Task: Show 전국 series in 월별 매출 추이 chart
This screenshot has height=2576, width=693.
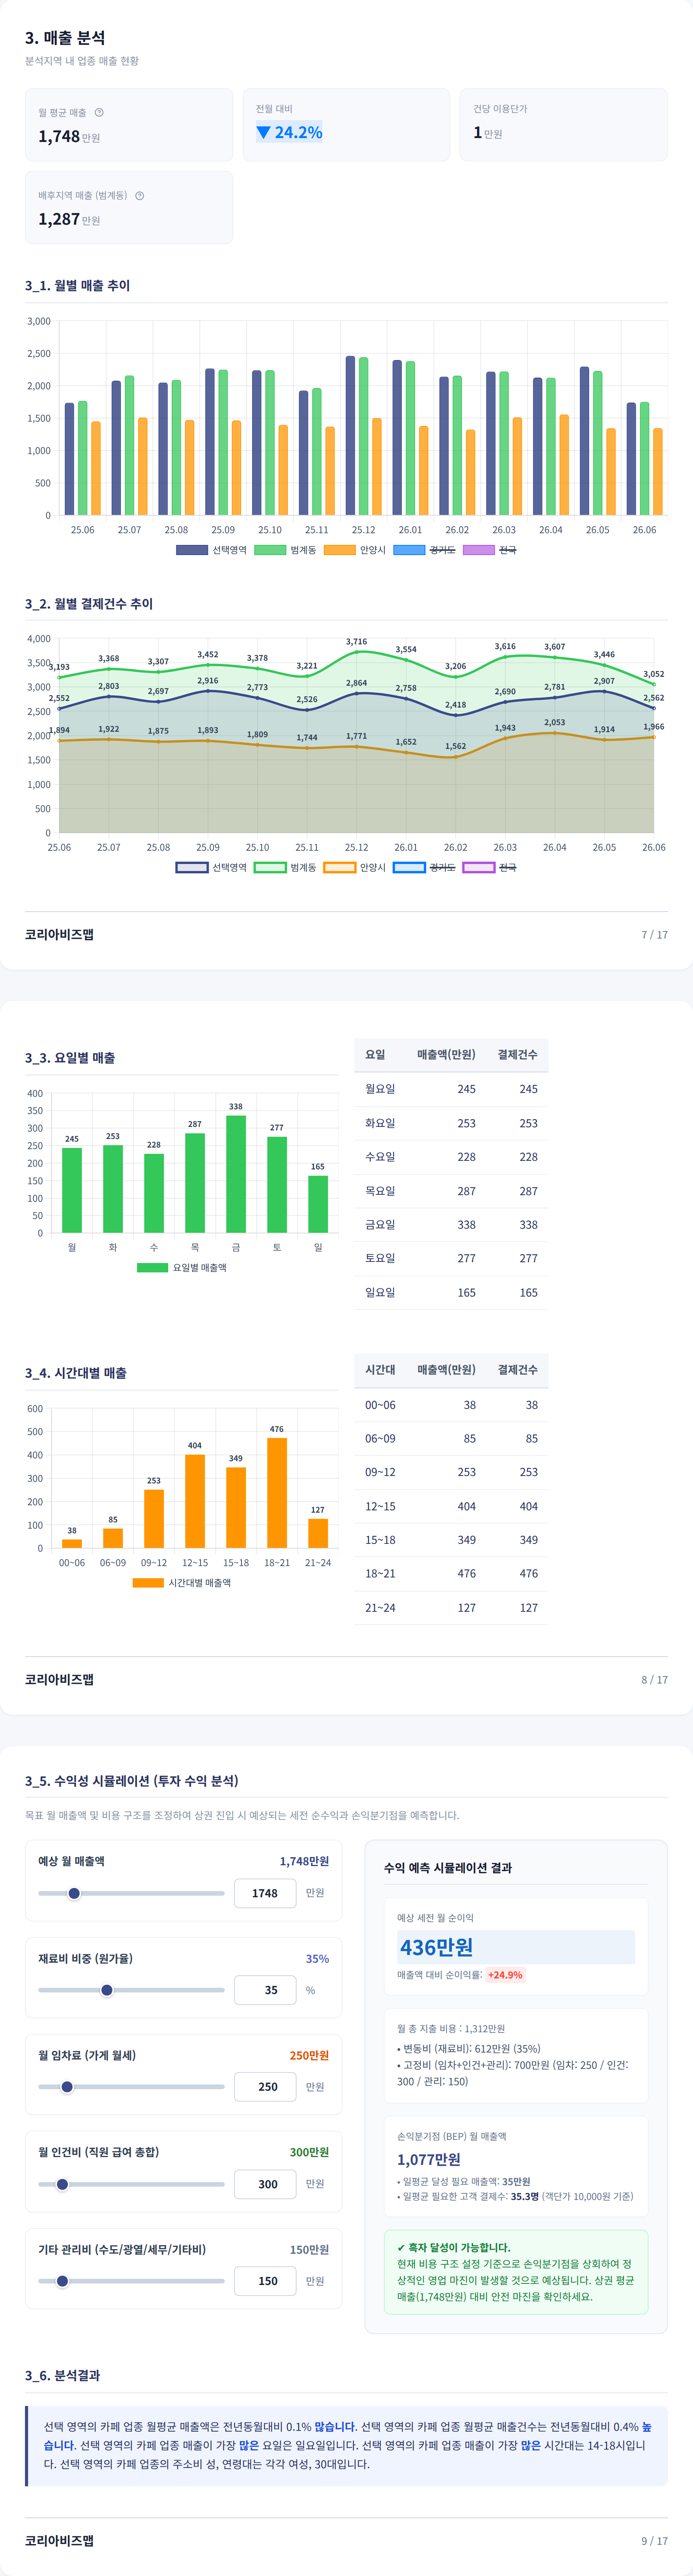Action: (490, 550)
